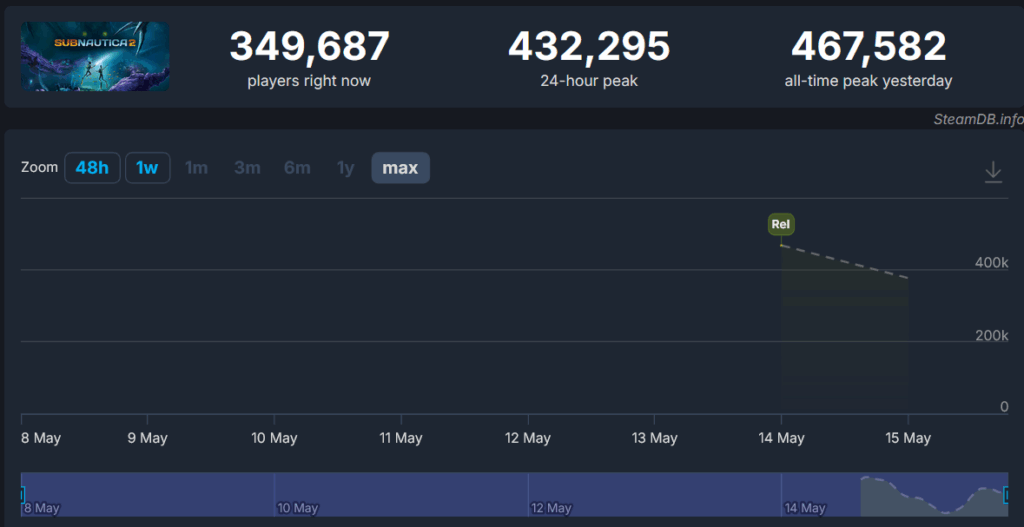This screenshot has height=527, width=1024.
Task: Click the Subnautica 2 game thumbnail
Action: pos(95,57)
